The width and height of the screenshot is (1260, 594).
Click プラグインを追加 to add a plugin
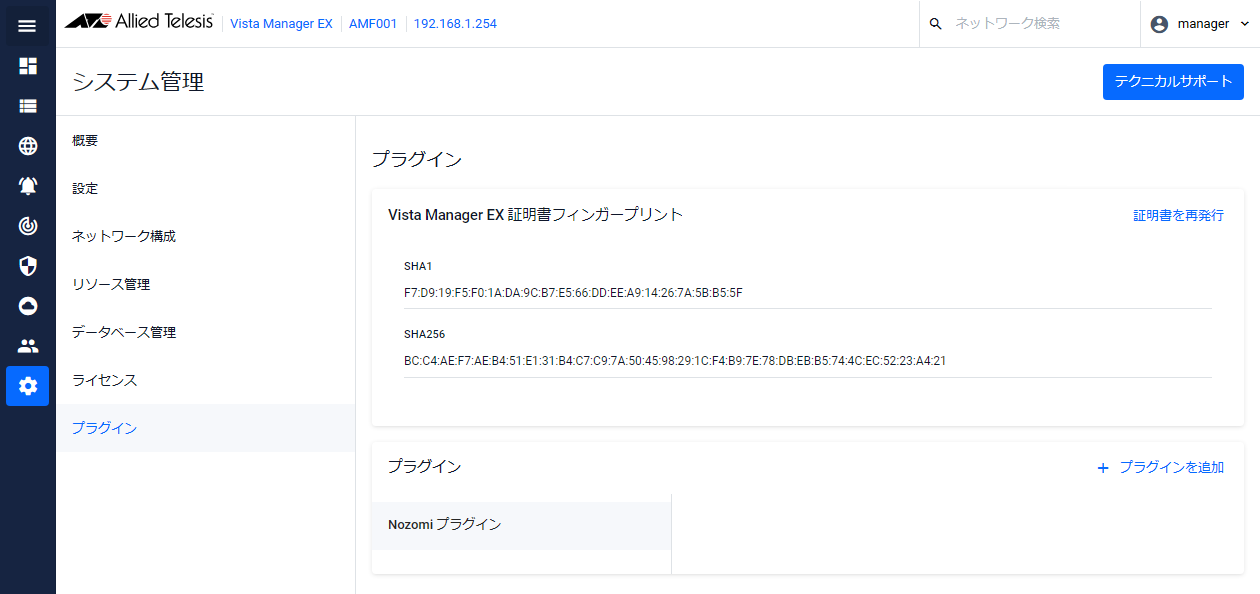click(x=1160, y=467)
